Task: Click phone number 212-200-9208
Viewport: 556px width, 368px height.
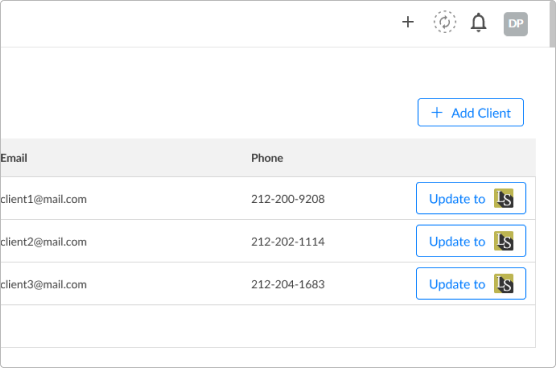Action: point(288,199)
